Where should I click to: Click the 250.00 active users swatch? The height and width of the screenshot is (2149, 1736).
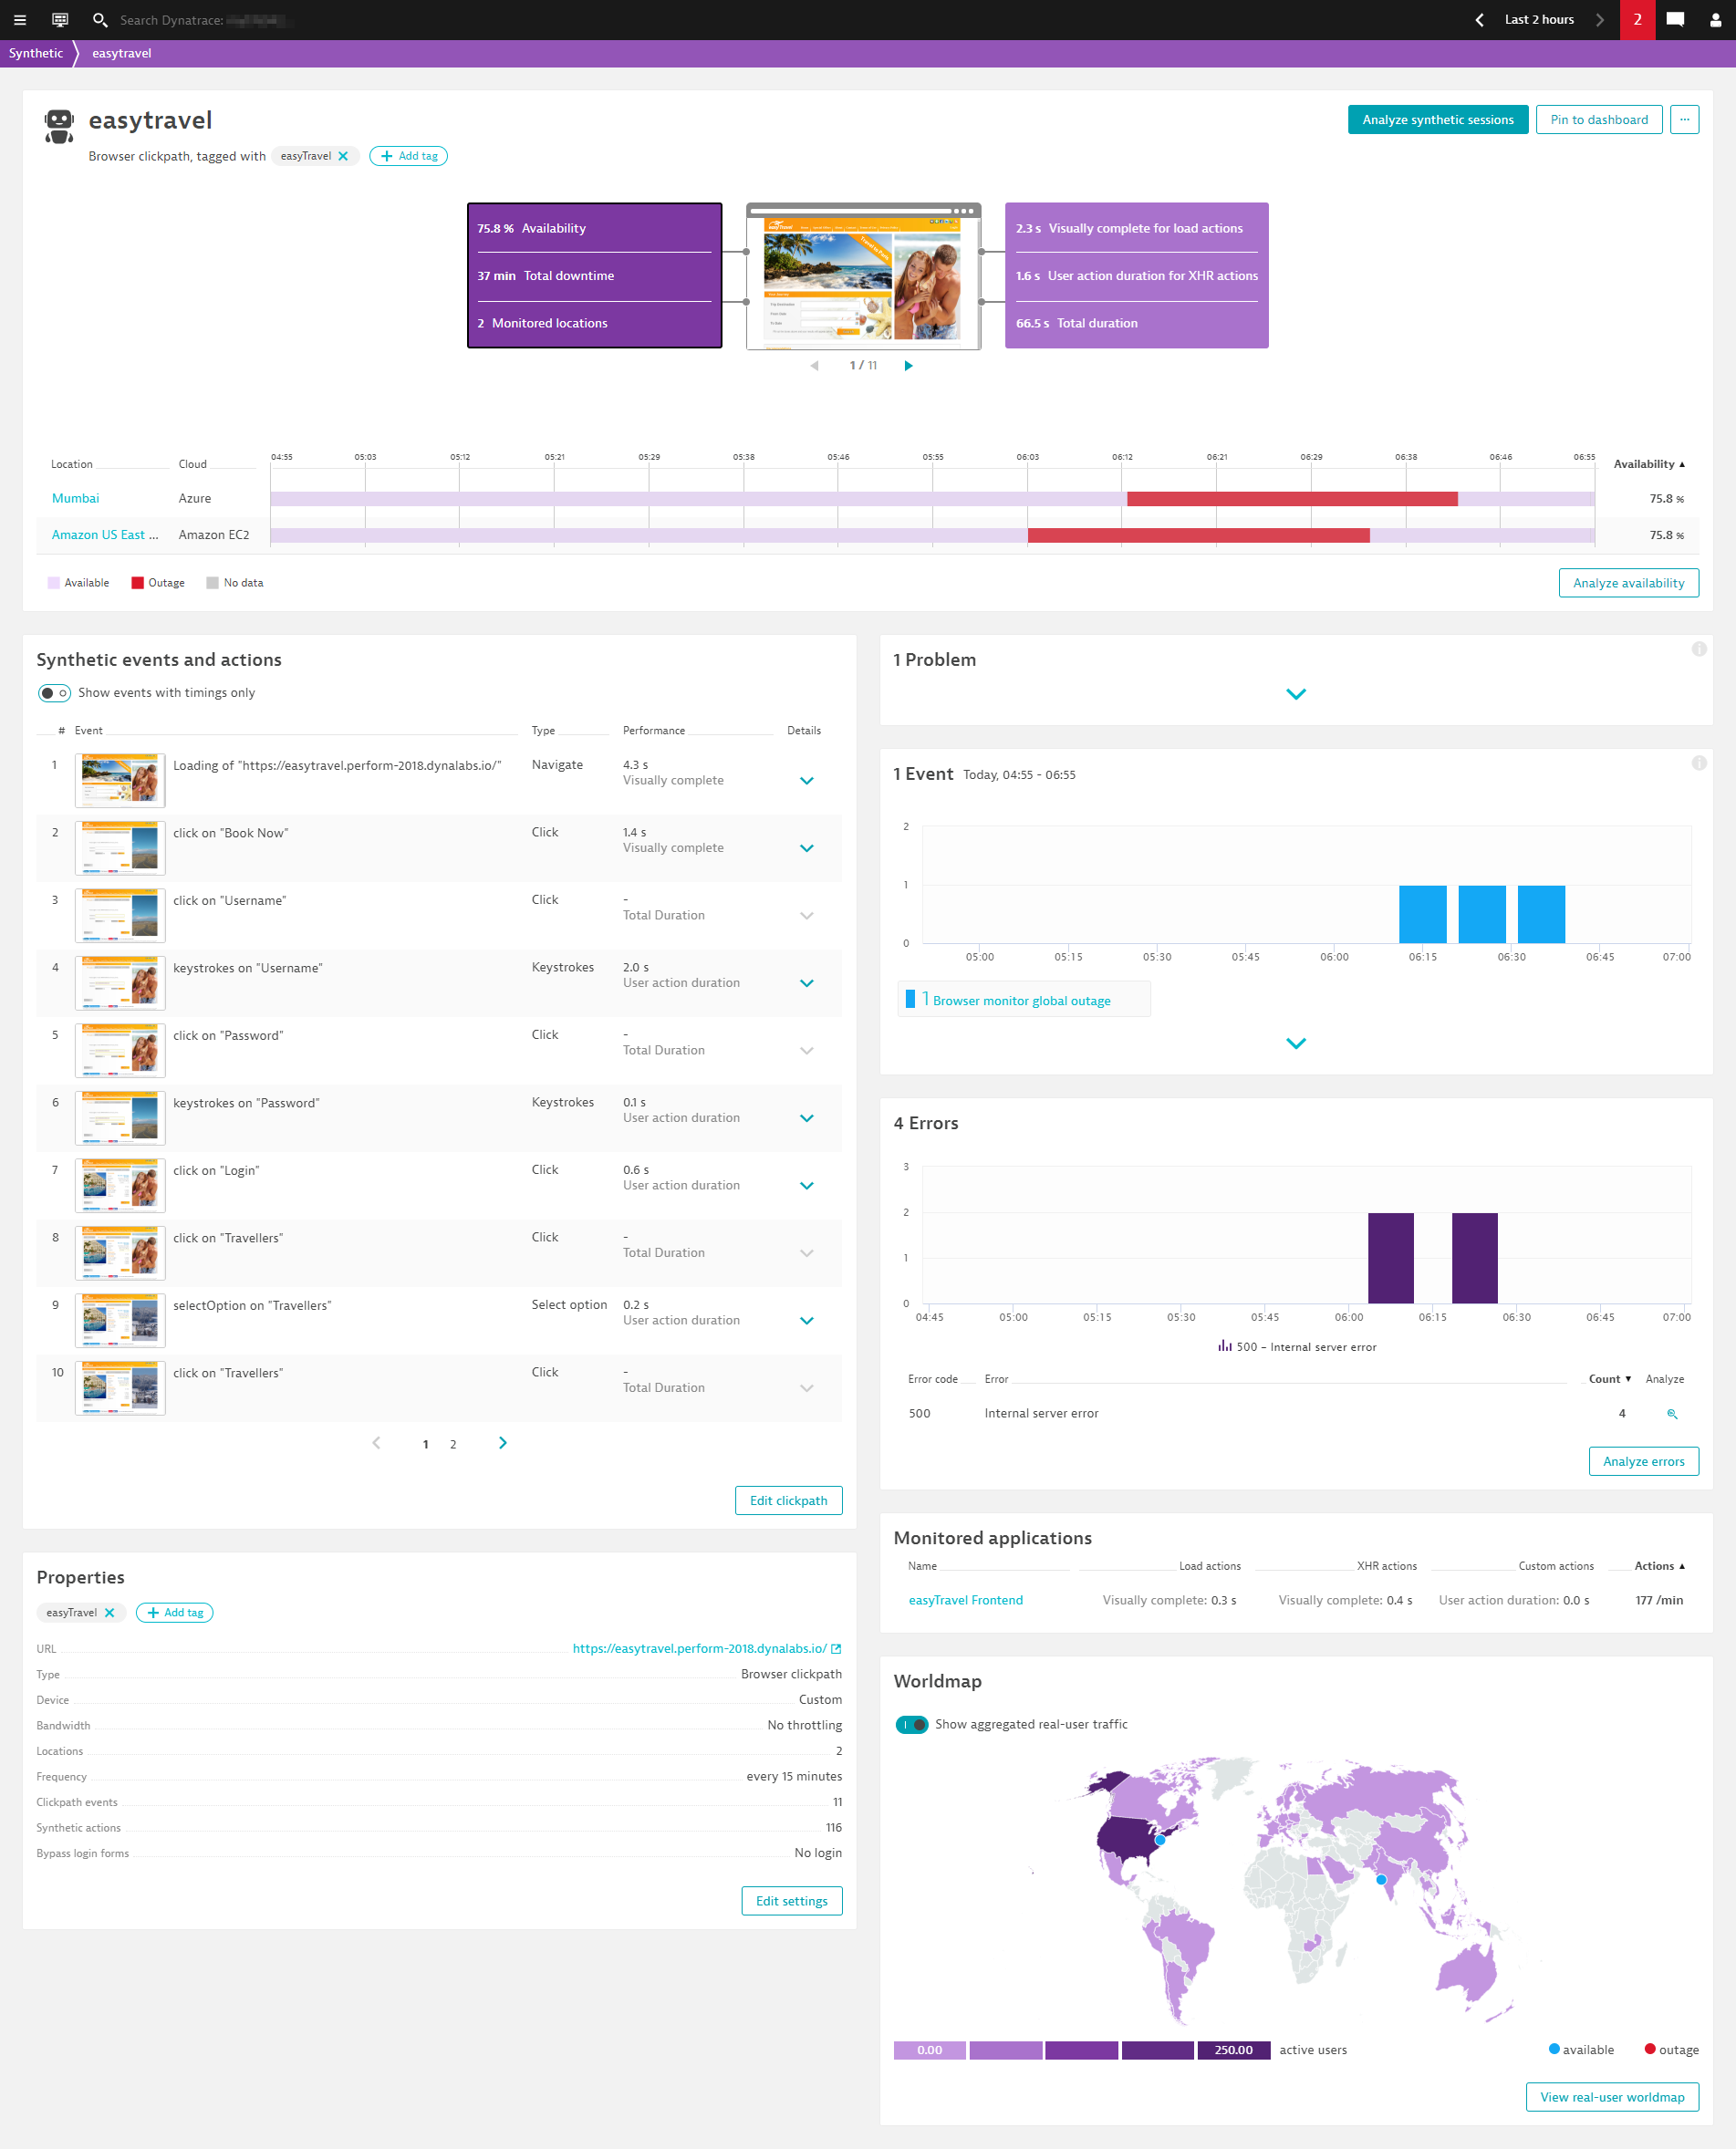point(1233,2050)
